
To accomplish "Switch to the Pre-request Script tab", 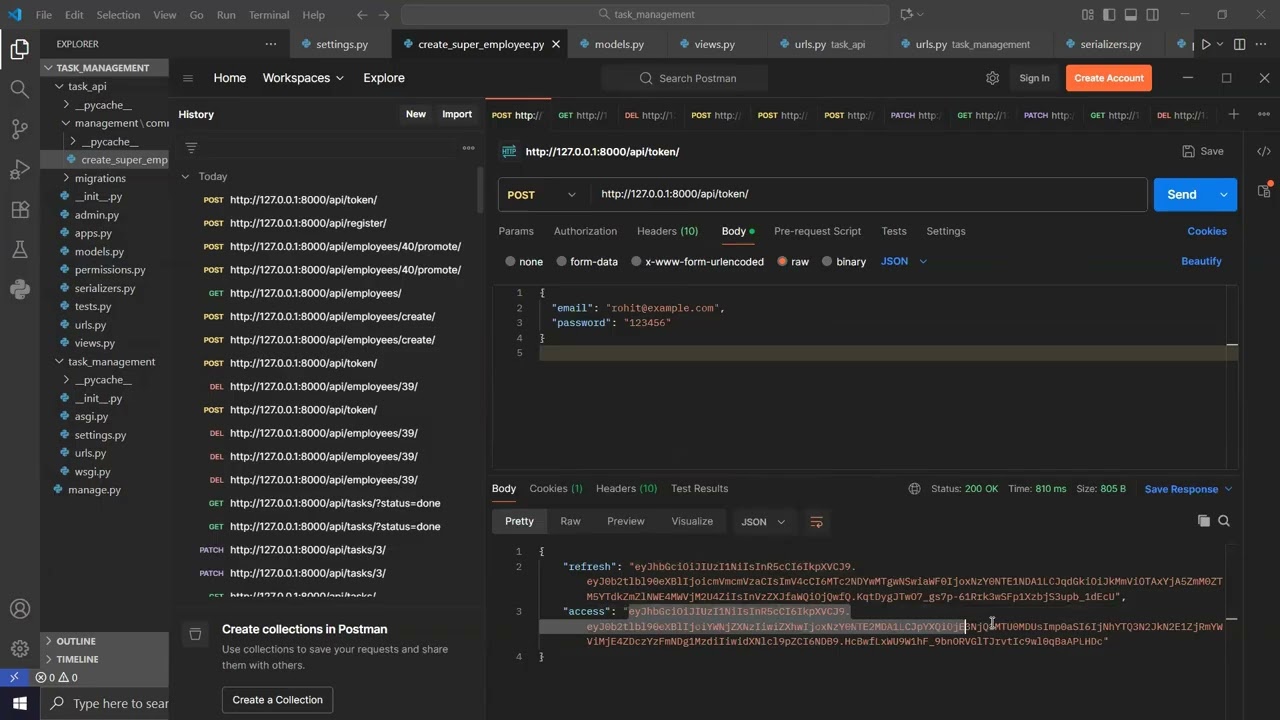I will tap(817, 231).
